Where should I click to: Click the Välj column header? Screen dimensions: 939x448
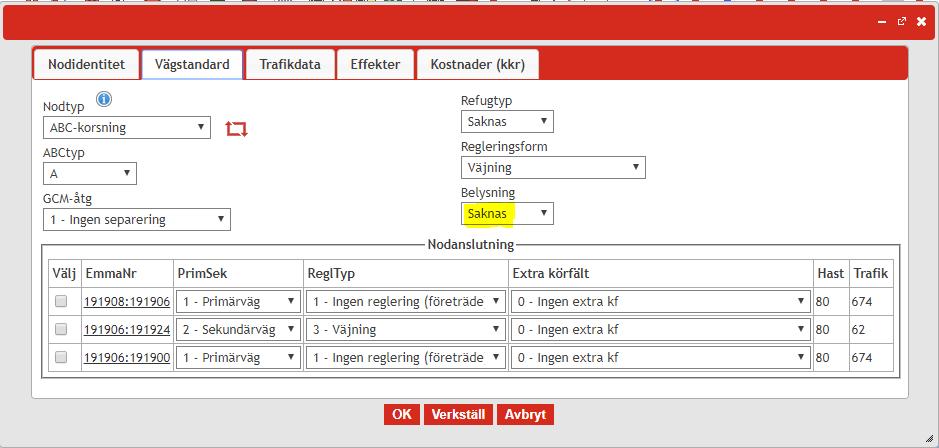pos(65,274)
